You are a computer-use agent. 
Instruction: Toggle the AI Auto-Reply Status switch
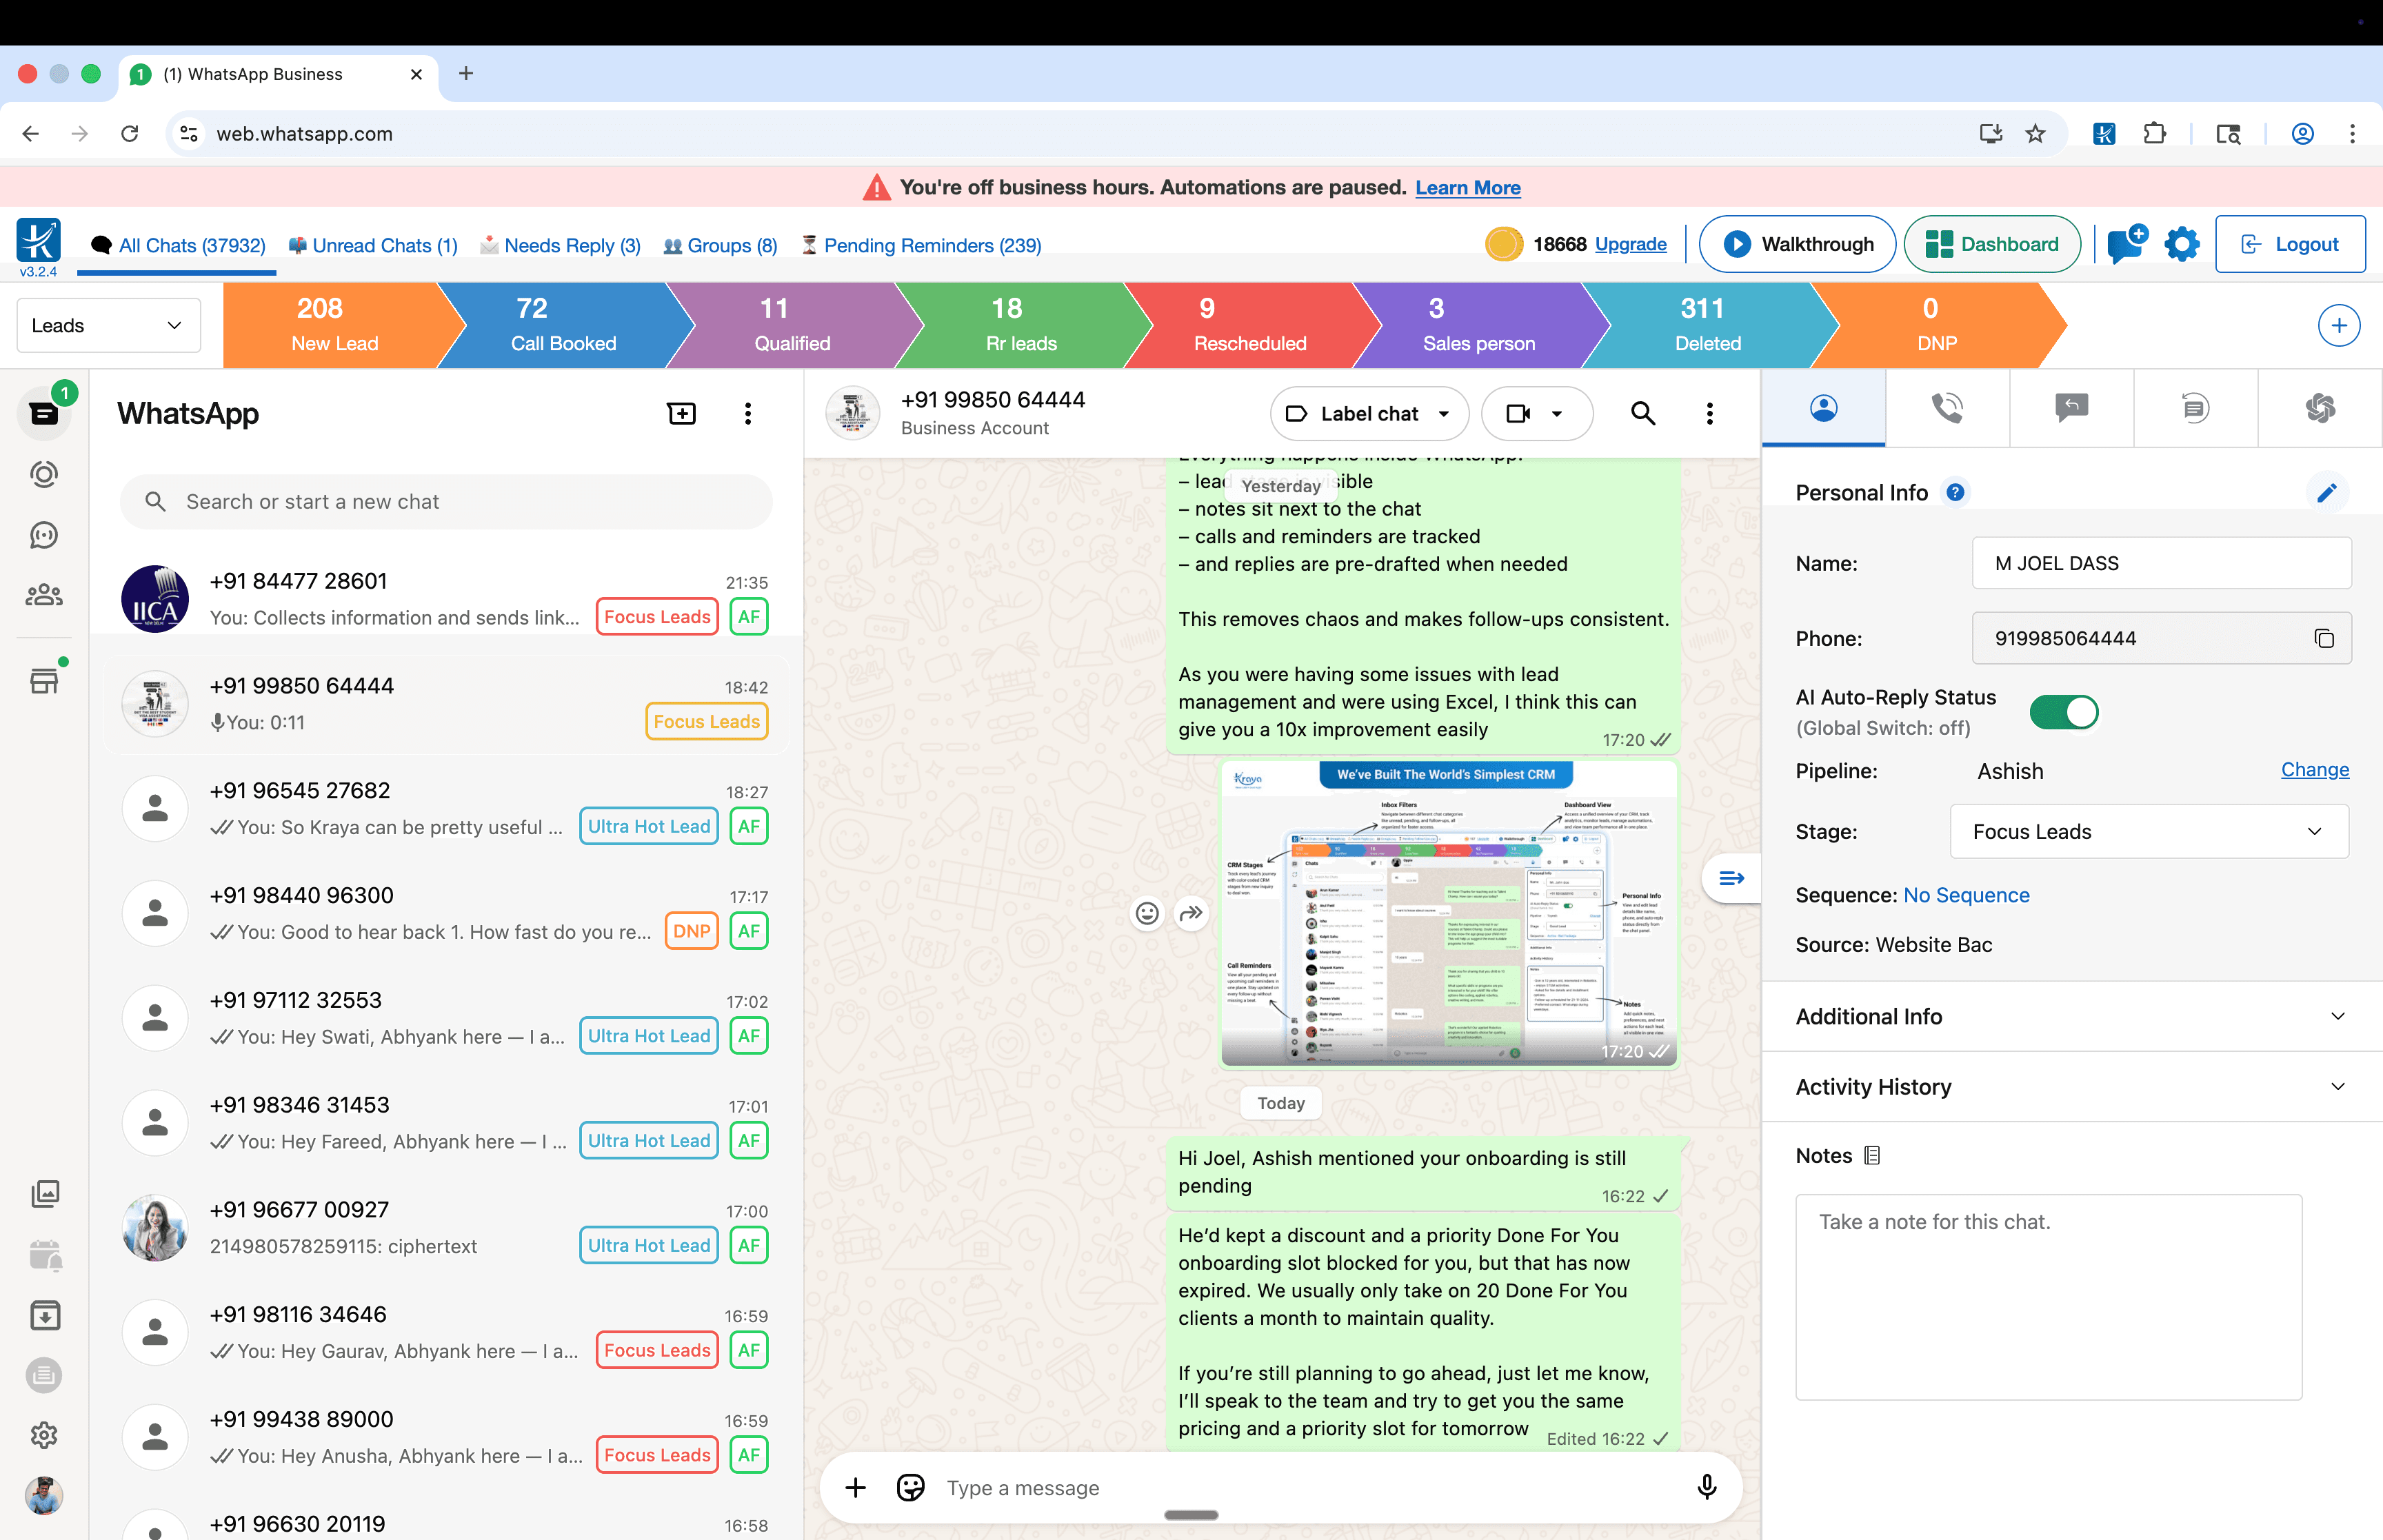[2063, 712]
